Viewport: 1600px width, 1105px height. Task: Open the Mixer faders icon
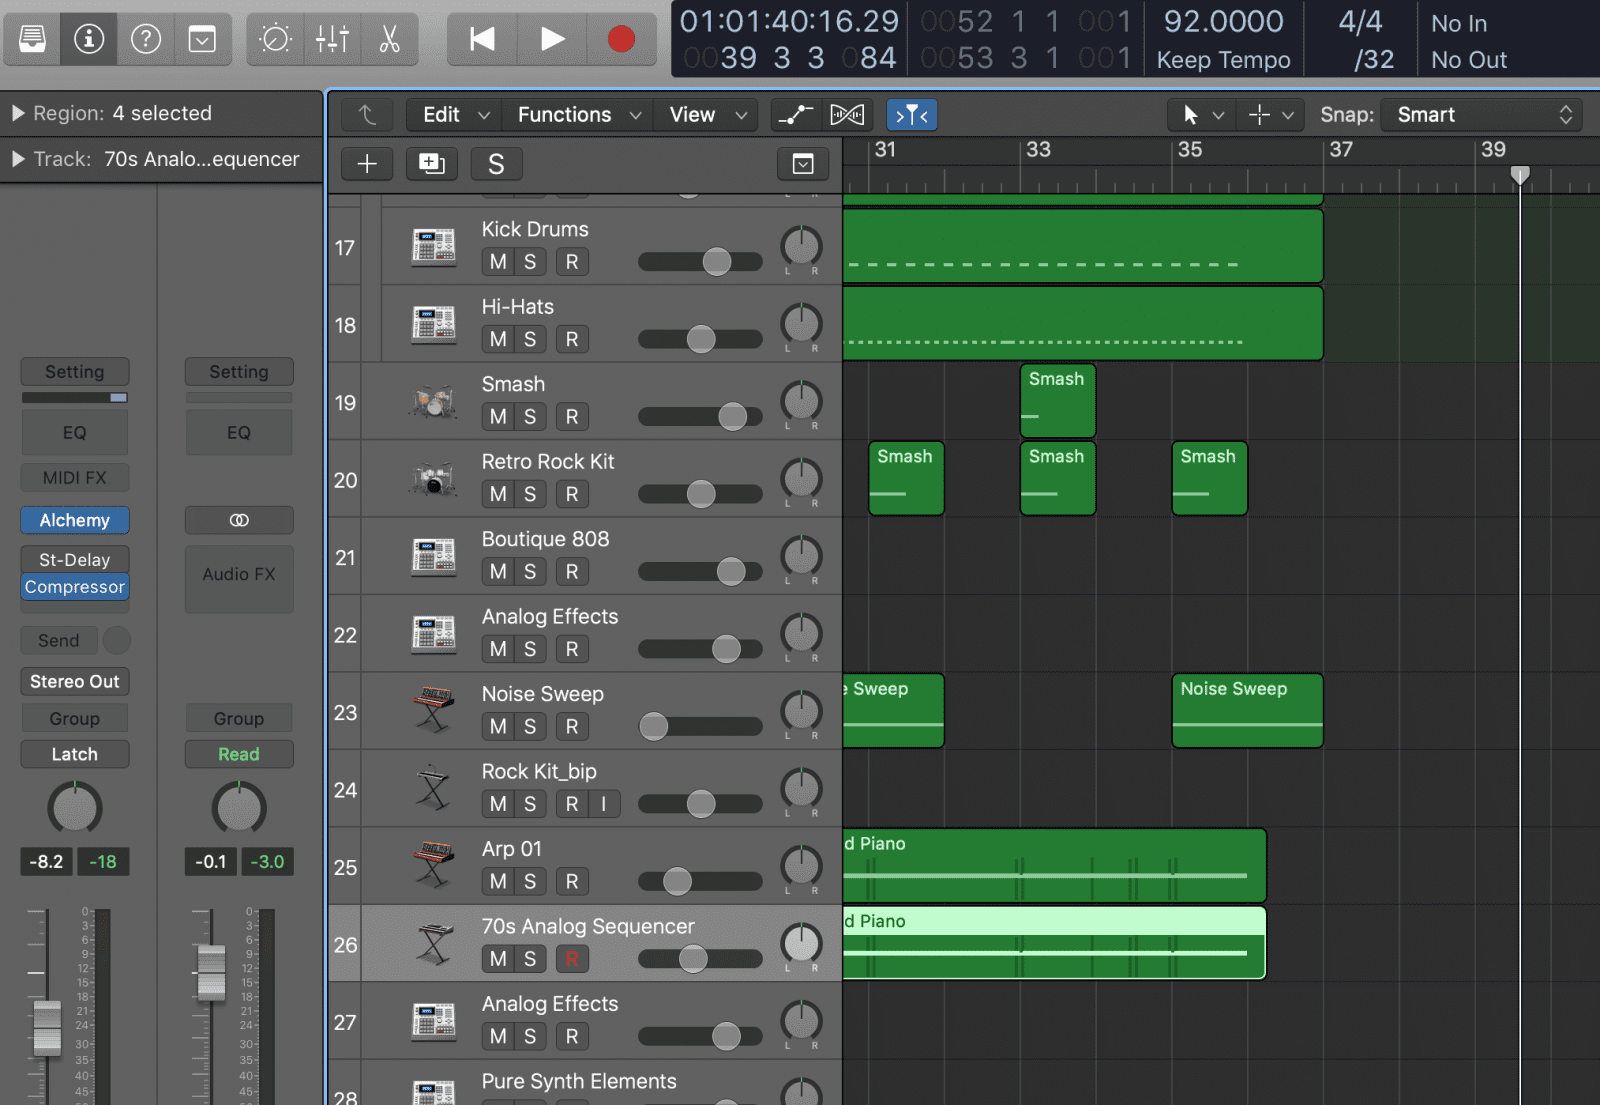[332, 39]
